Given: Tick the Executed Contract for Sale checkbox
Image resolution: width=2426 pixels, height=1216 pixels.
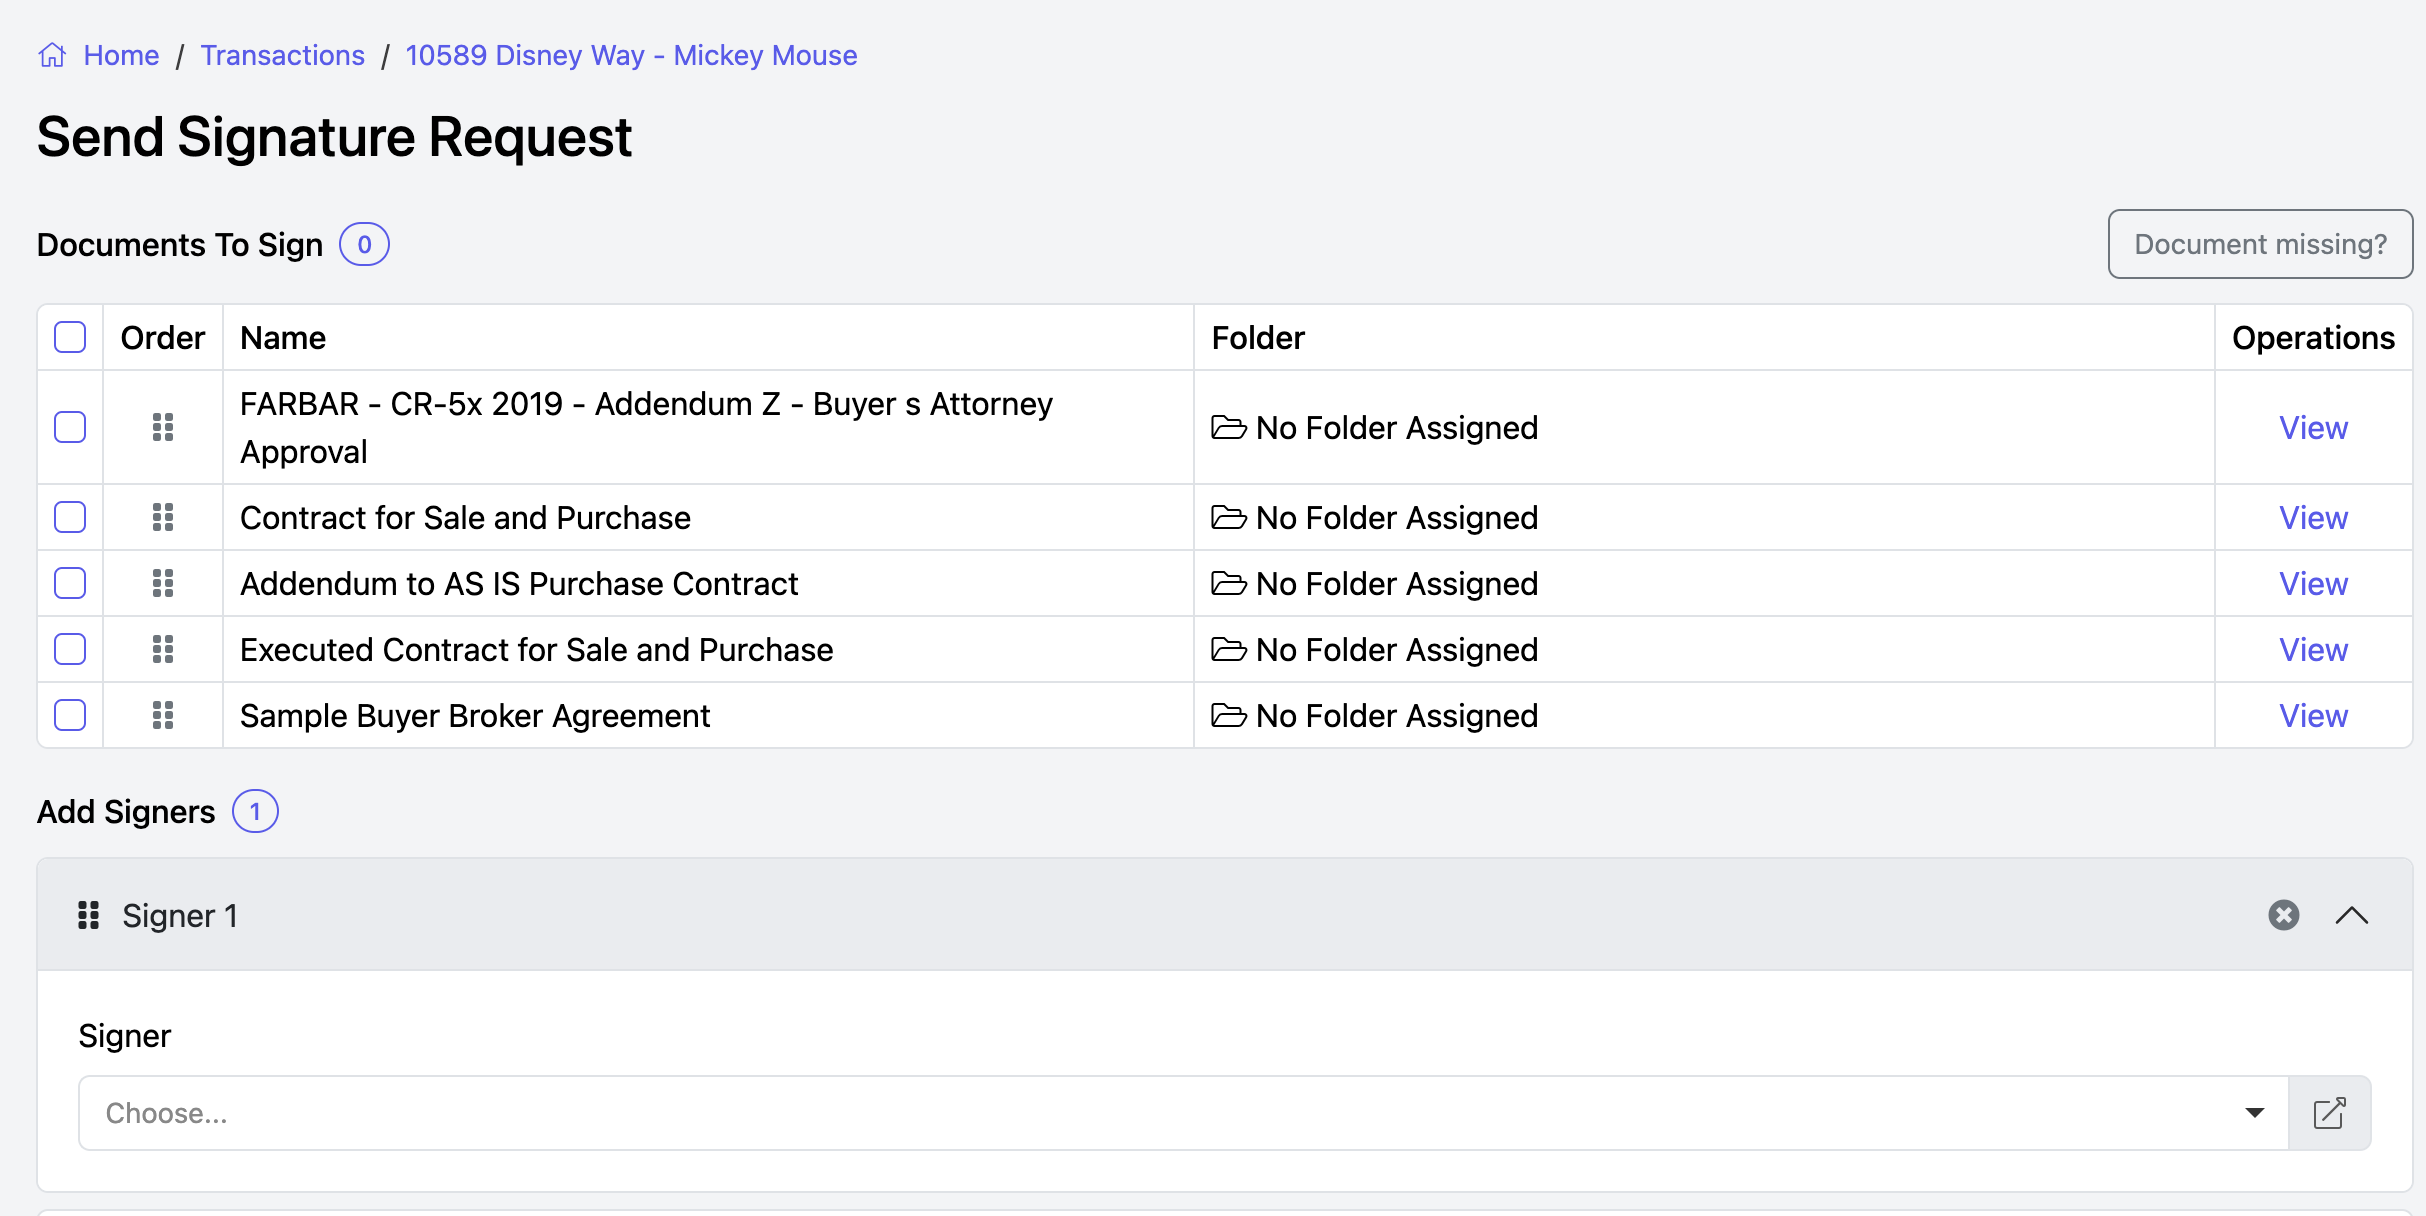Looking at the screenshot, I should (x=70, y=649).
